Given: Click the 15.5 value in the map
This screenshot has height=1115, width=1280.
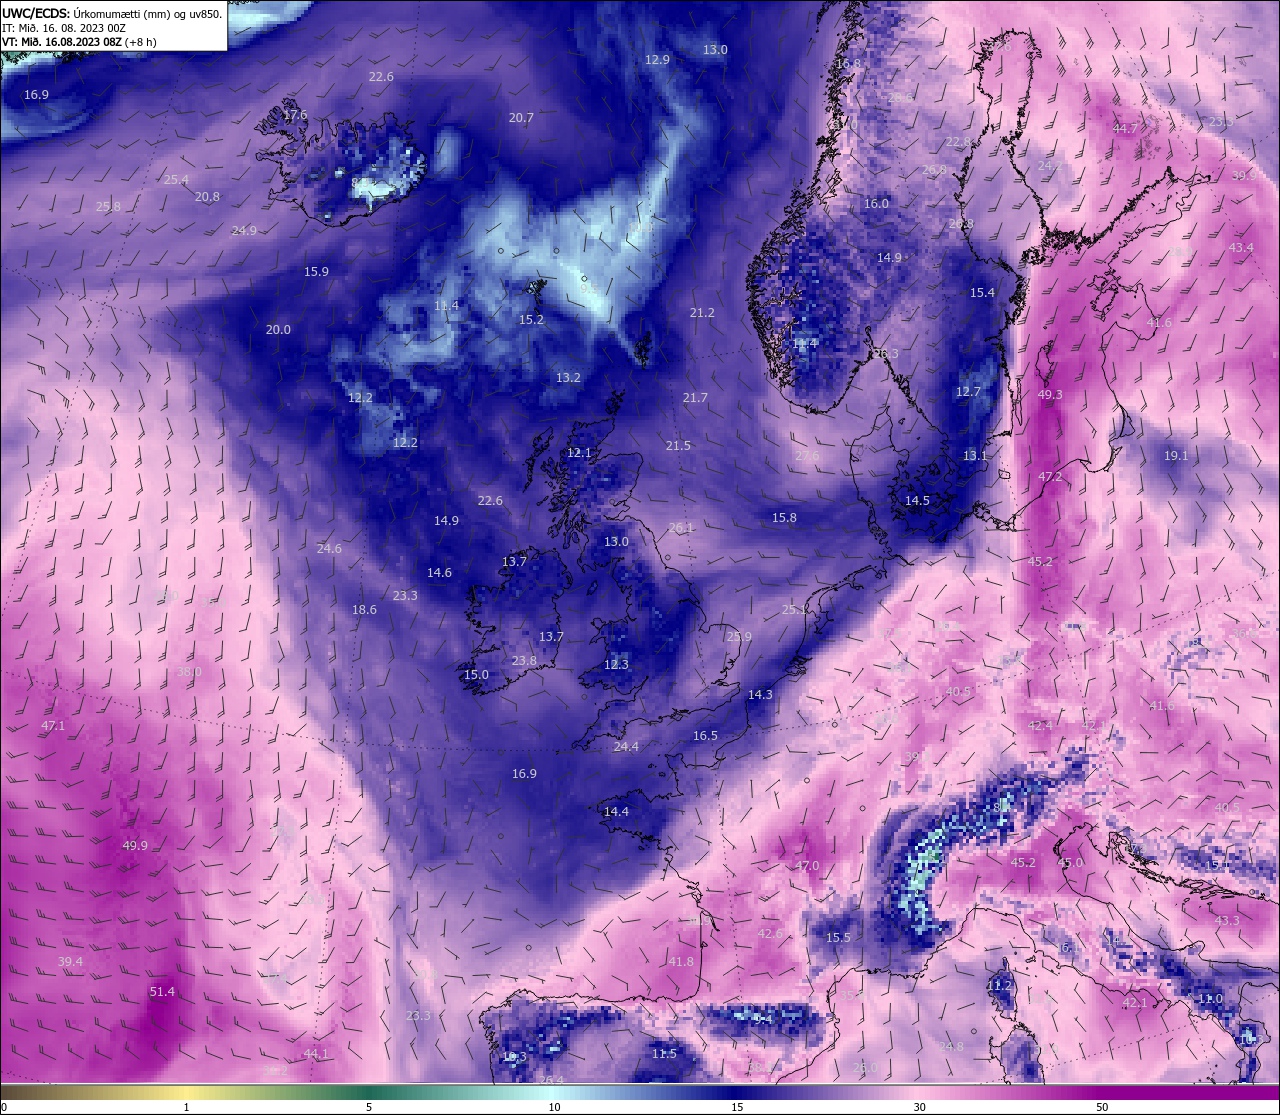Looking at the screenshot, I should [838, 938].
